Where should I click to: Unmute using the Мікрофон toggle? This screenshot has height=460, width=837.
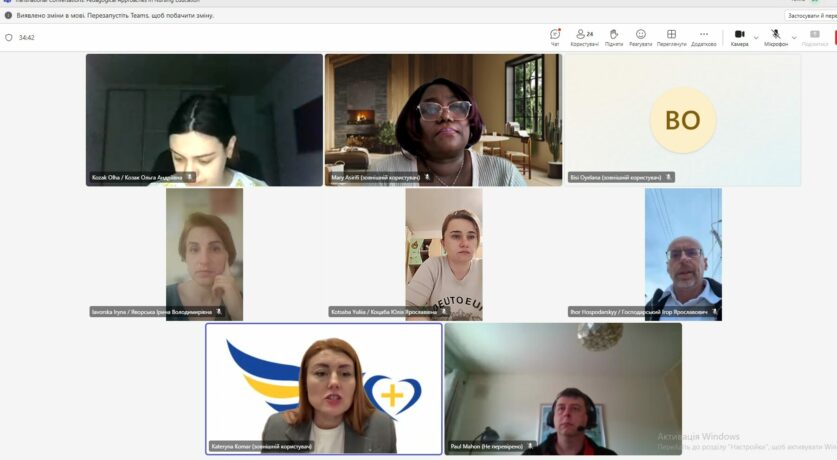point(775,35)
